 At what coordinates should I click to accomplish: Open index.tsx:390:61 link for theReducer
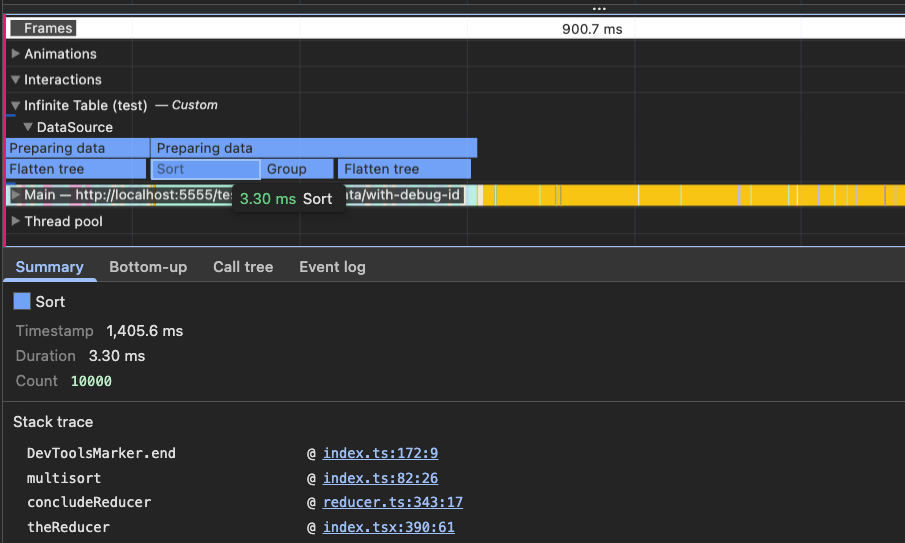click(388, 527)
